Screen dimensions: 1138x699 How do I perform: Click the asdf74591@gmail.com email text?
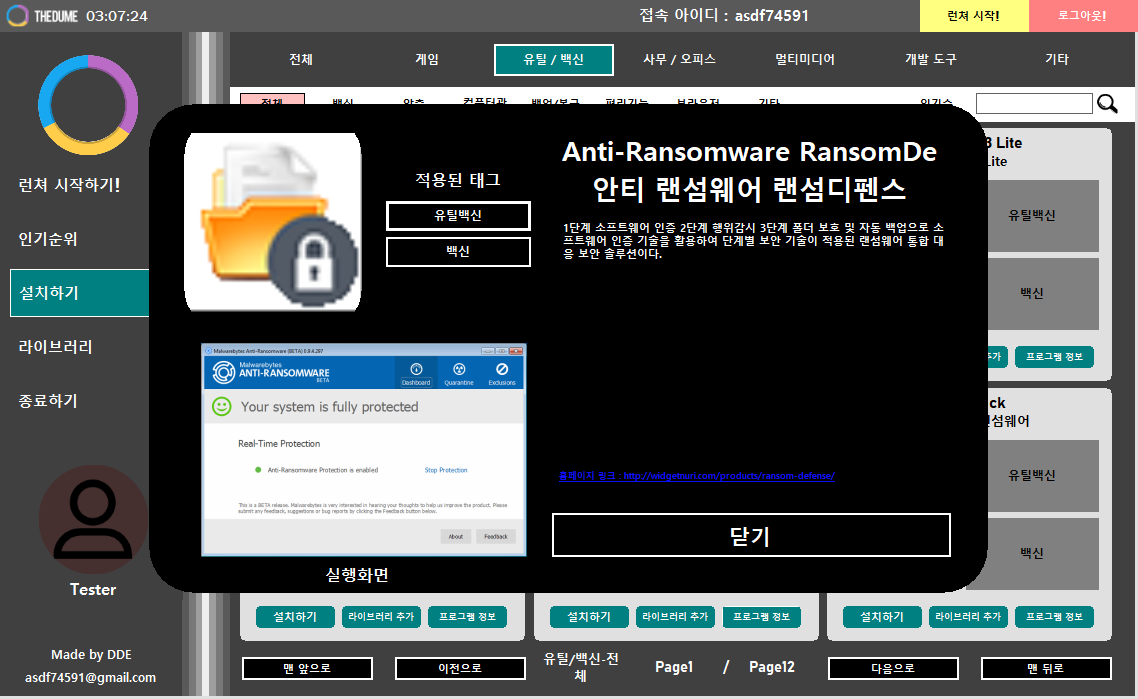coord(91,677)
